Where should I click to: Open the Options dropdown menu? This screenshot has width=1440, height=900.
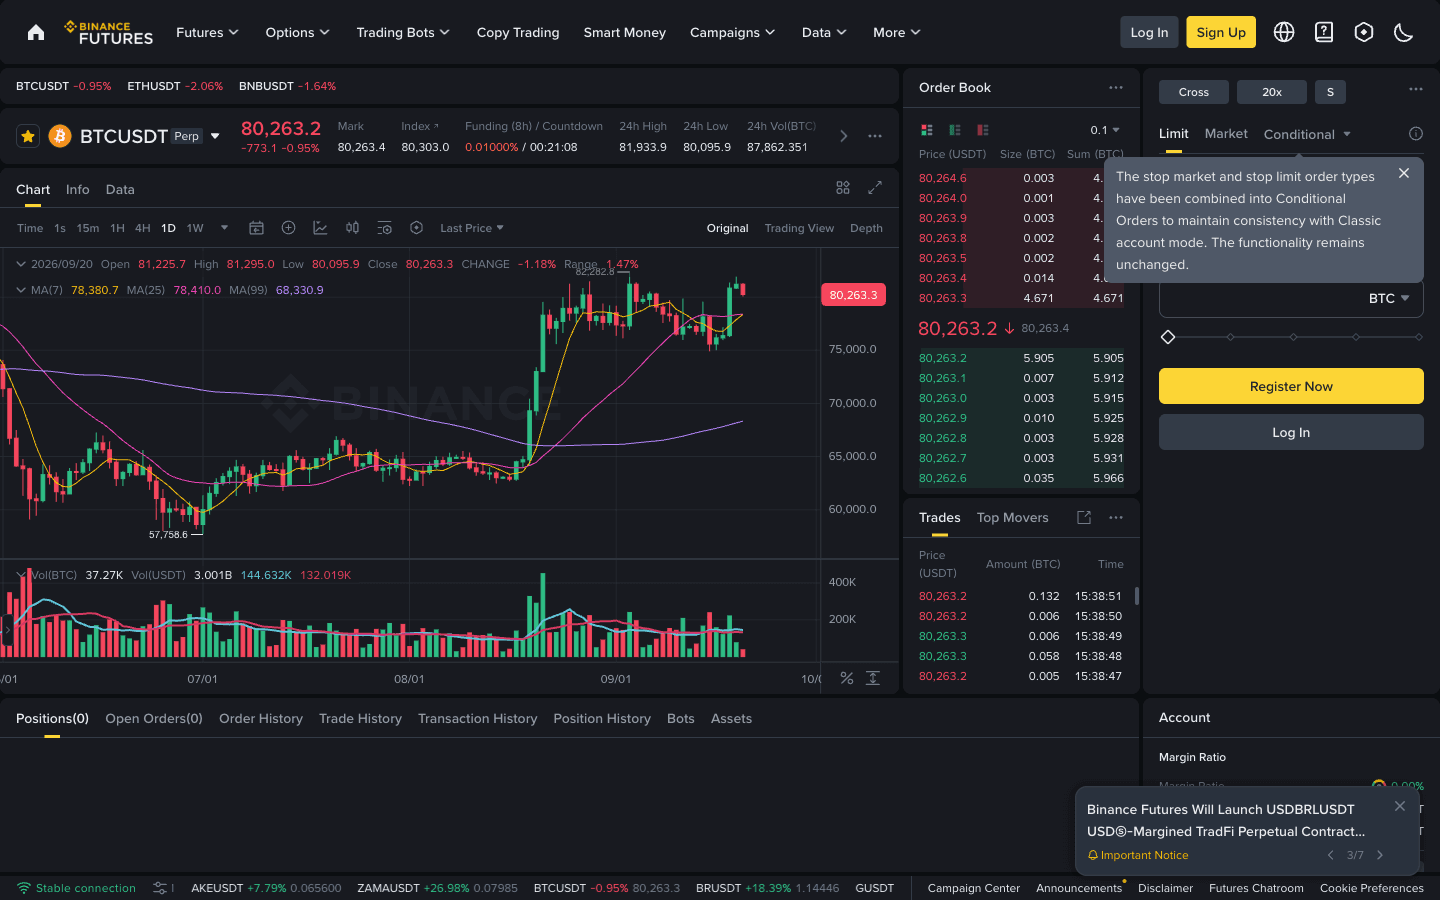(x=297, y=32)
